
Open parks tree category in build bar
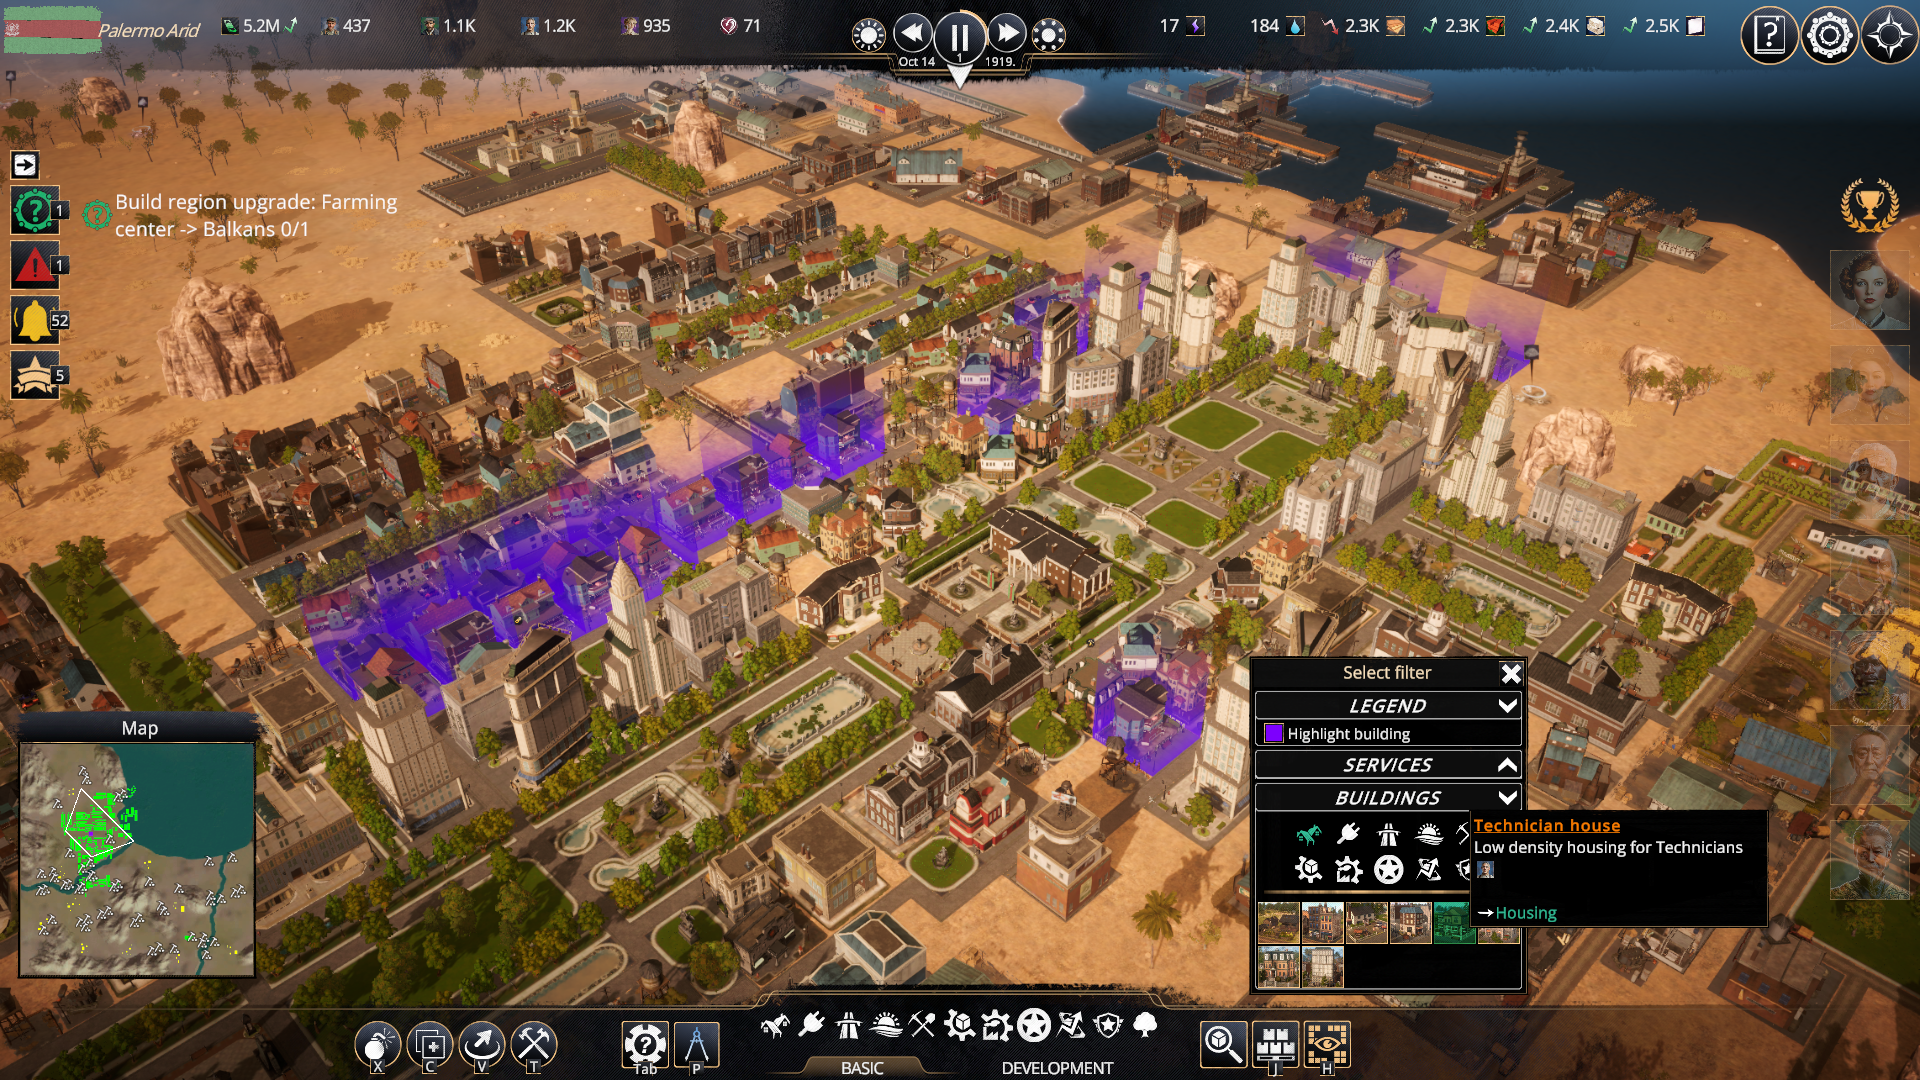point(1146,1025)
